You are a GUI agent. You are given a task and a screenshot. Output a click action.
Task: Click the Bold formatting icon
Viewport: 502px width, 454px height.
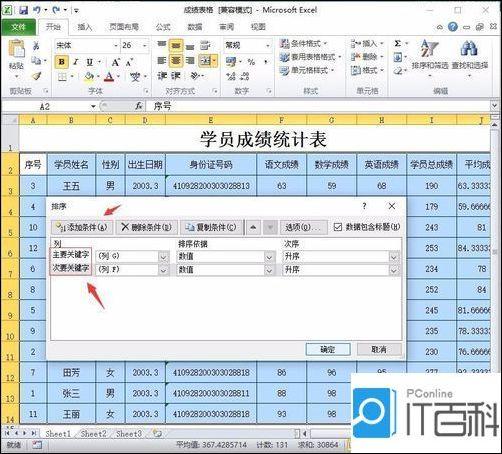point(62,62)
